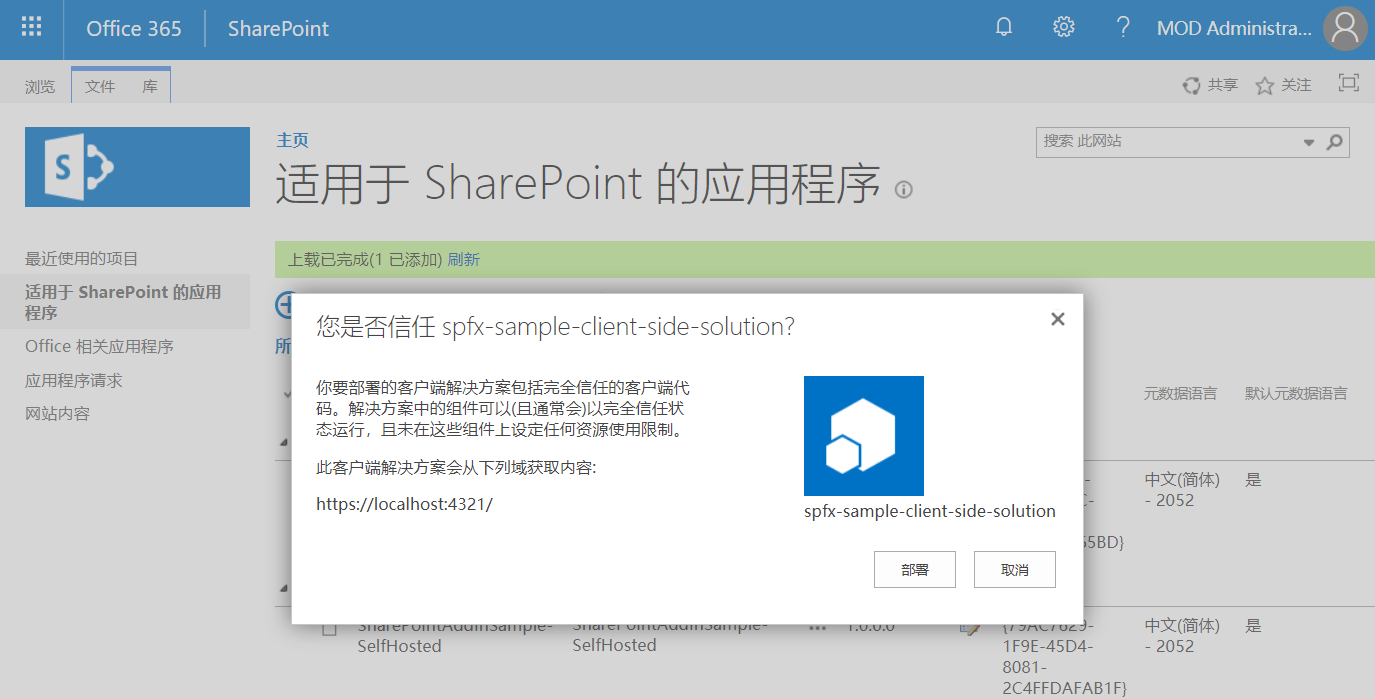Viewport: 1375px width, 699px height.
Task: Click the info icon beside the page title
Action: pos(903,188)
